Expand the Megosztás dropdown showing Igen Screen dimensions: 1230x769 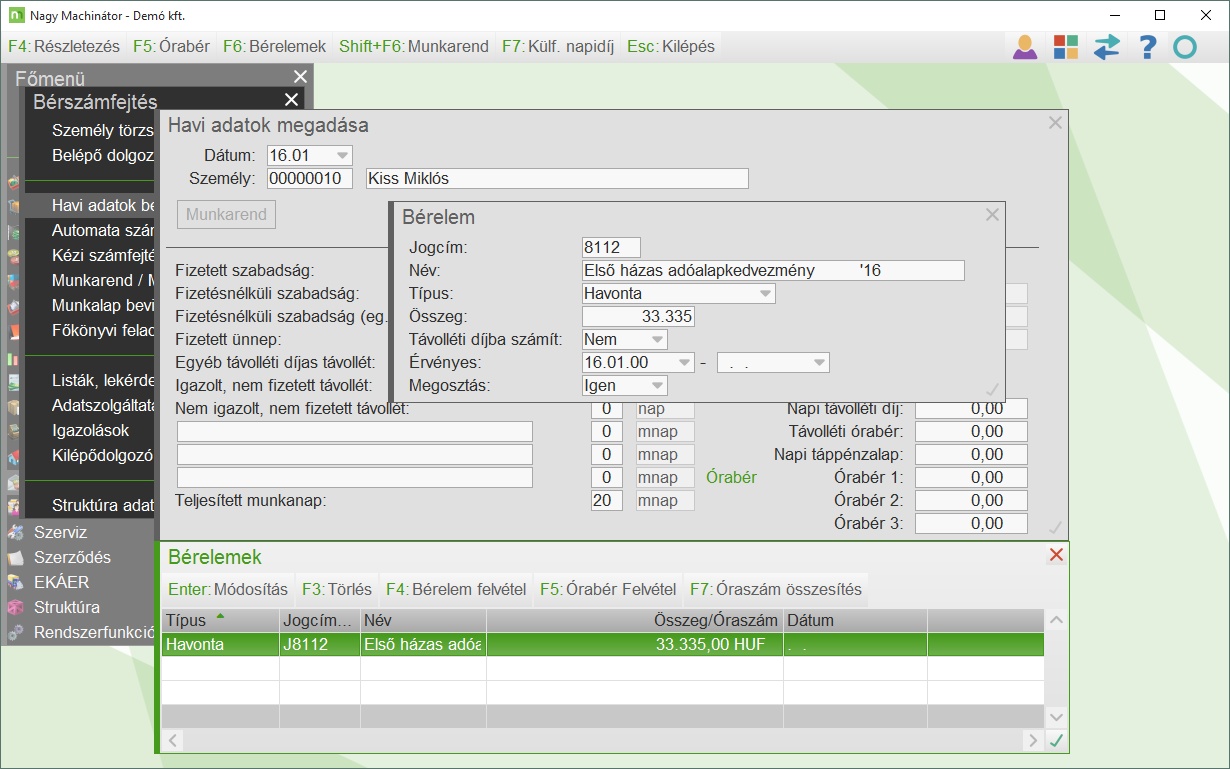click(x=657, y=386)
